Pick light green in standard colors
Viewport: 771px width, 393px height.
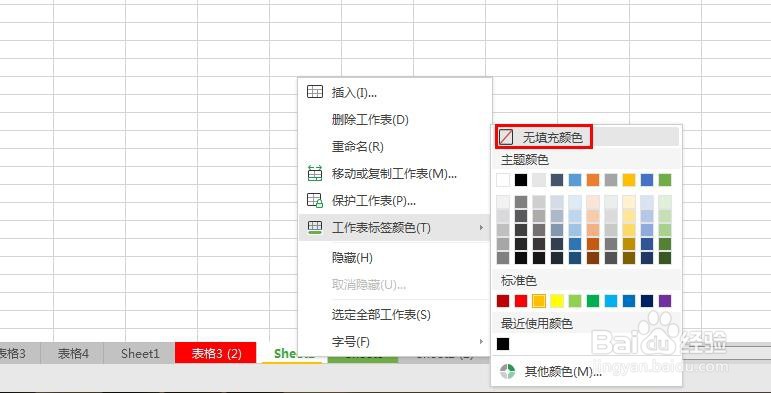click(575, 301)
